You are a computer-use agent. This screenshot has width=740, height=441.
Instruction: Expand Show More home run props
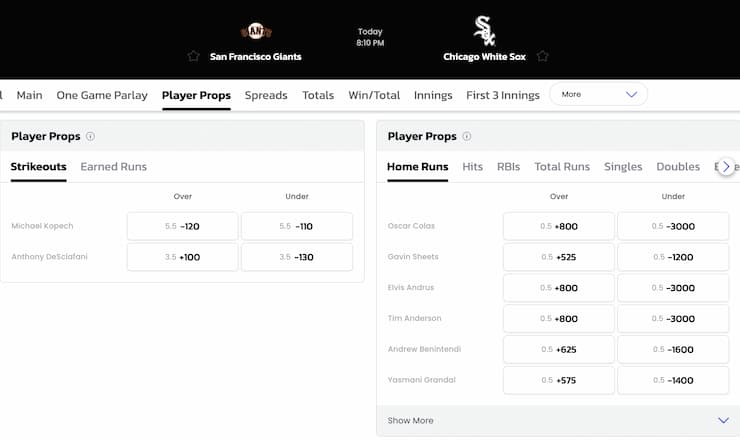point(558,420)
